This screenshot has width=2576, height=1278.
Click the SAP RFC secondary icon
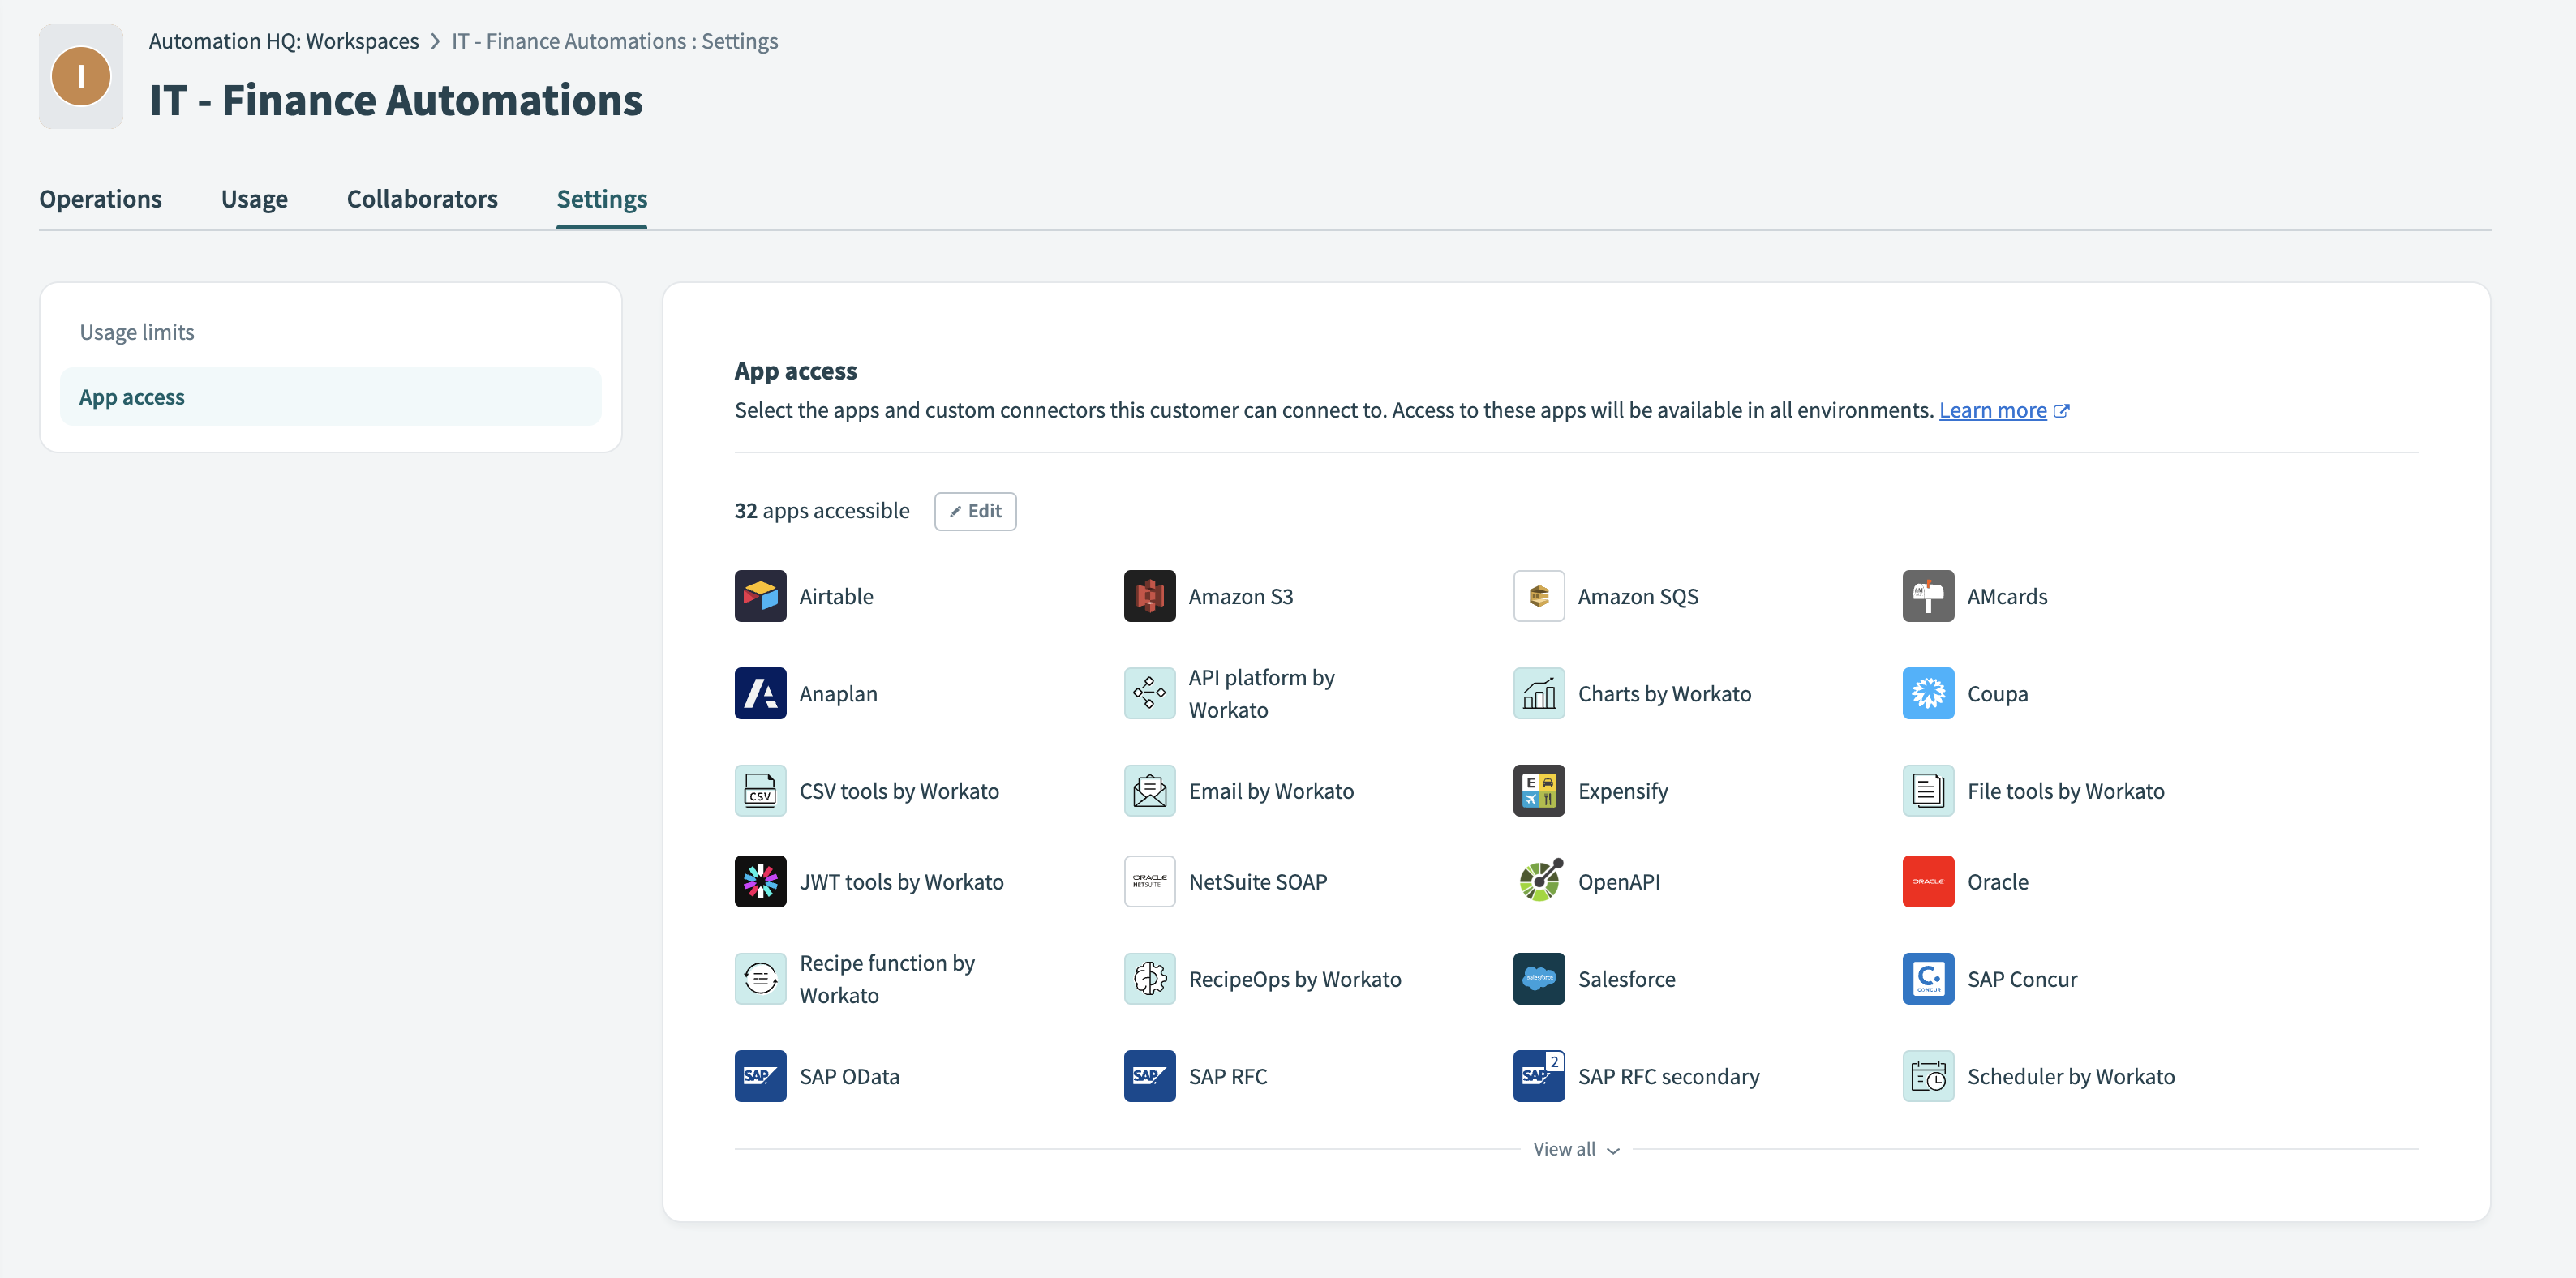point(1538,1076)
